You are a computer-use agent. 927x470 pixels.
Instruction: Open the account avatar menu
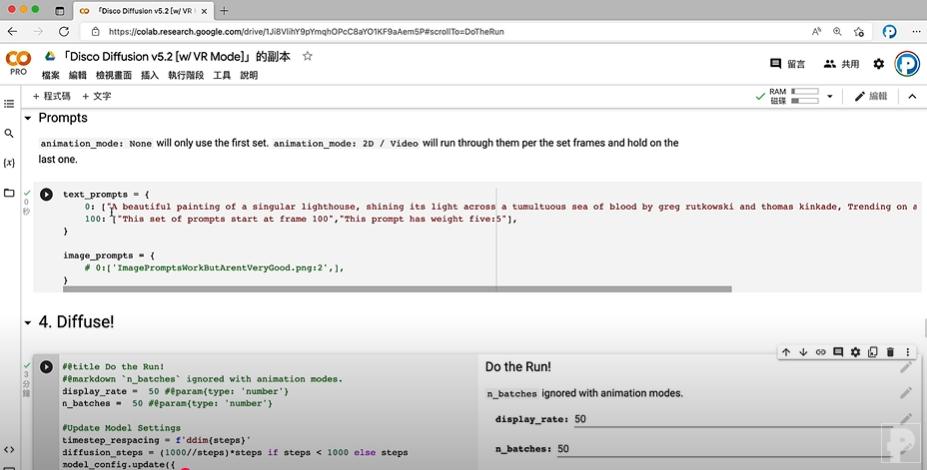coord(907,64)
